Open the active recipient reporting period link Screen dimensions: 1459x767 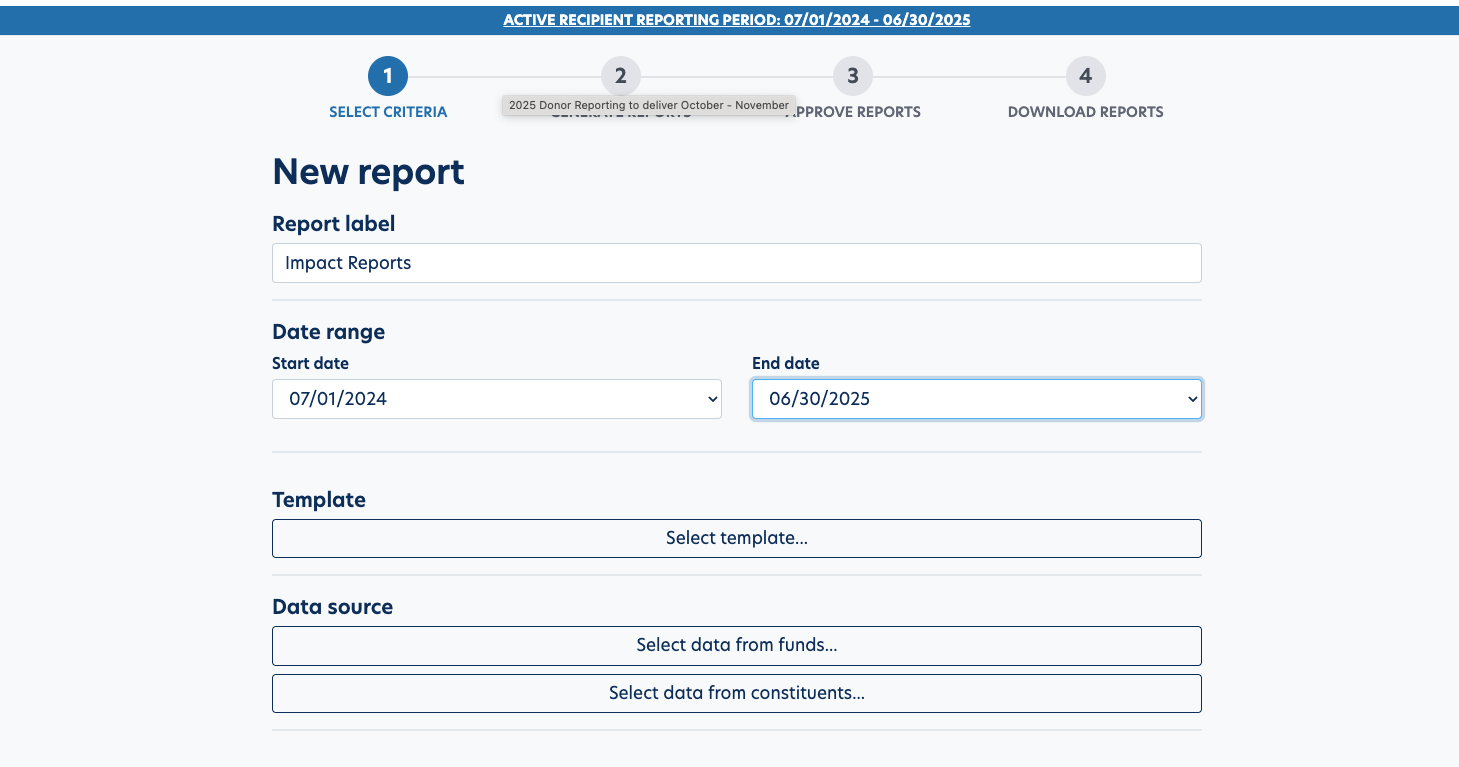pos(736,20)
